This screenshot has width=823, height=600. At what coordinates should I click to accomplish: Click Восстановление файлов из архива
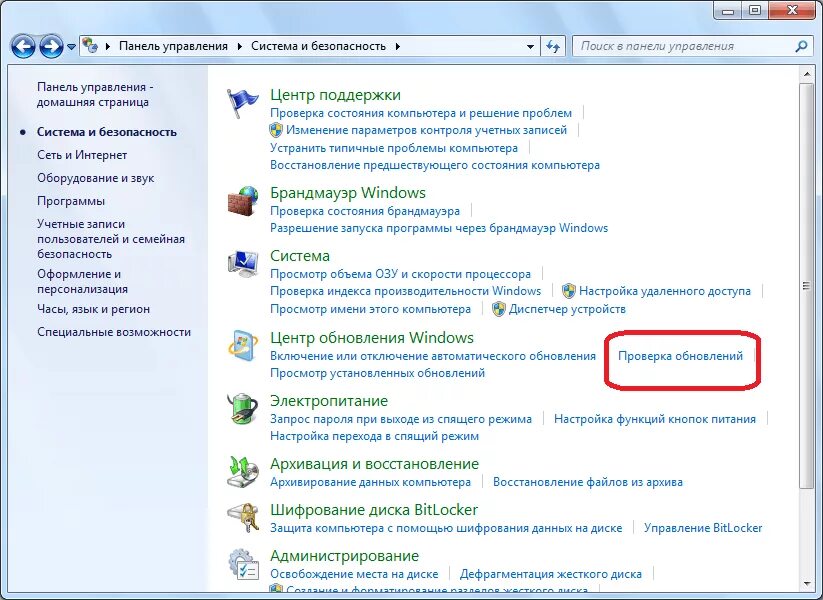pyautogui.click(x=588, y=482)
